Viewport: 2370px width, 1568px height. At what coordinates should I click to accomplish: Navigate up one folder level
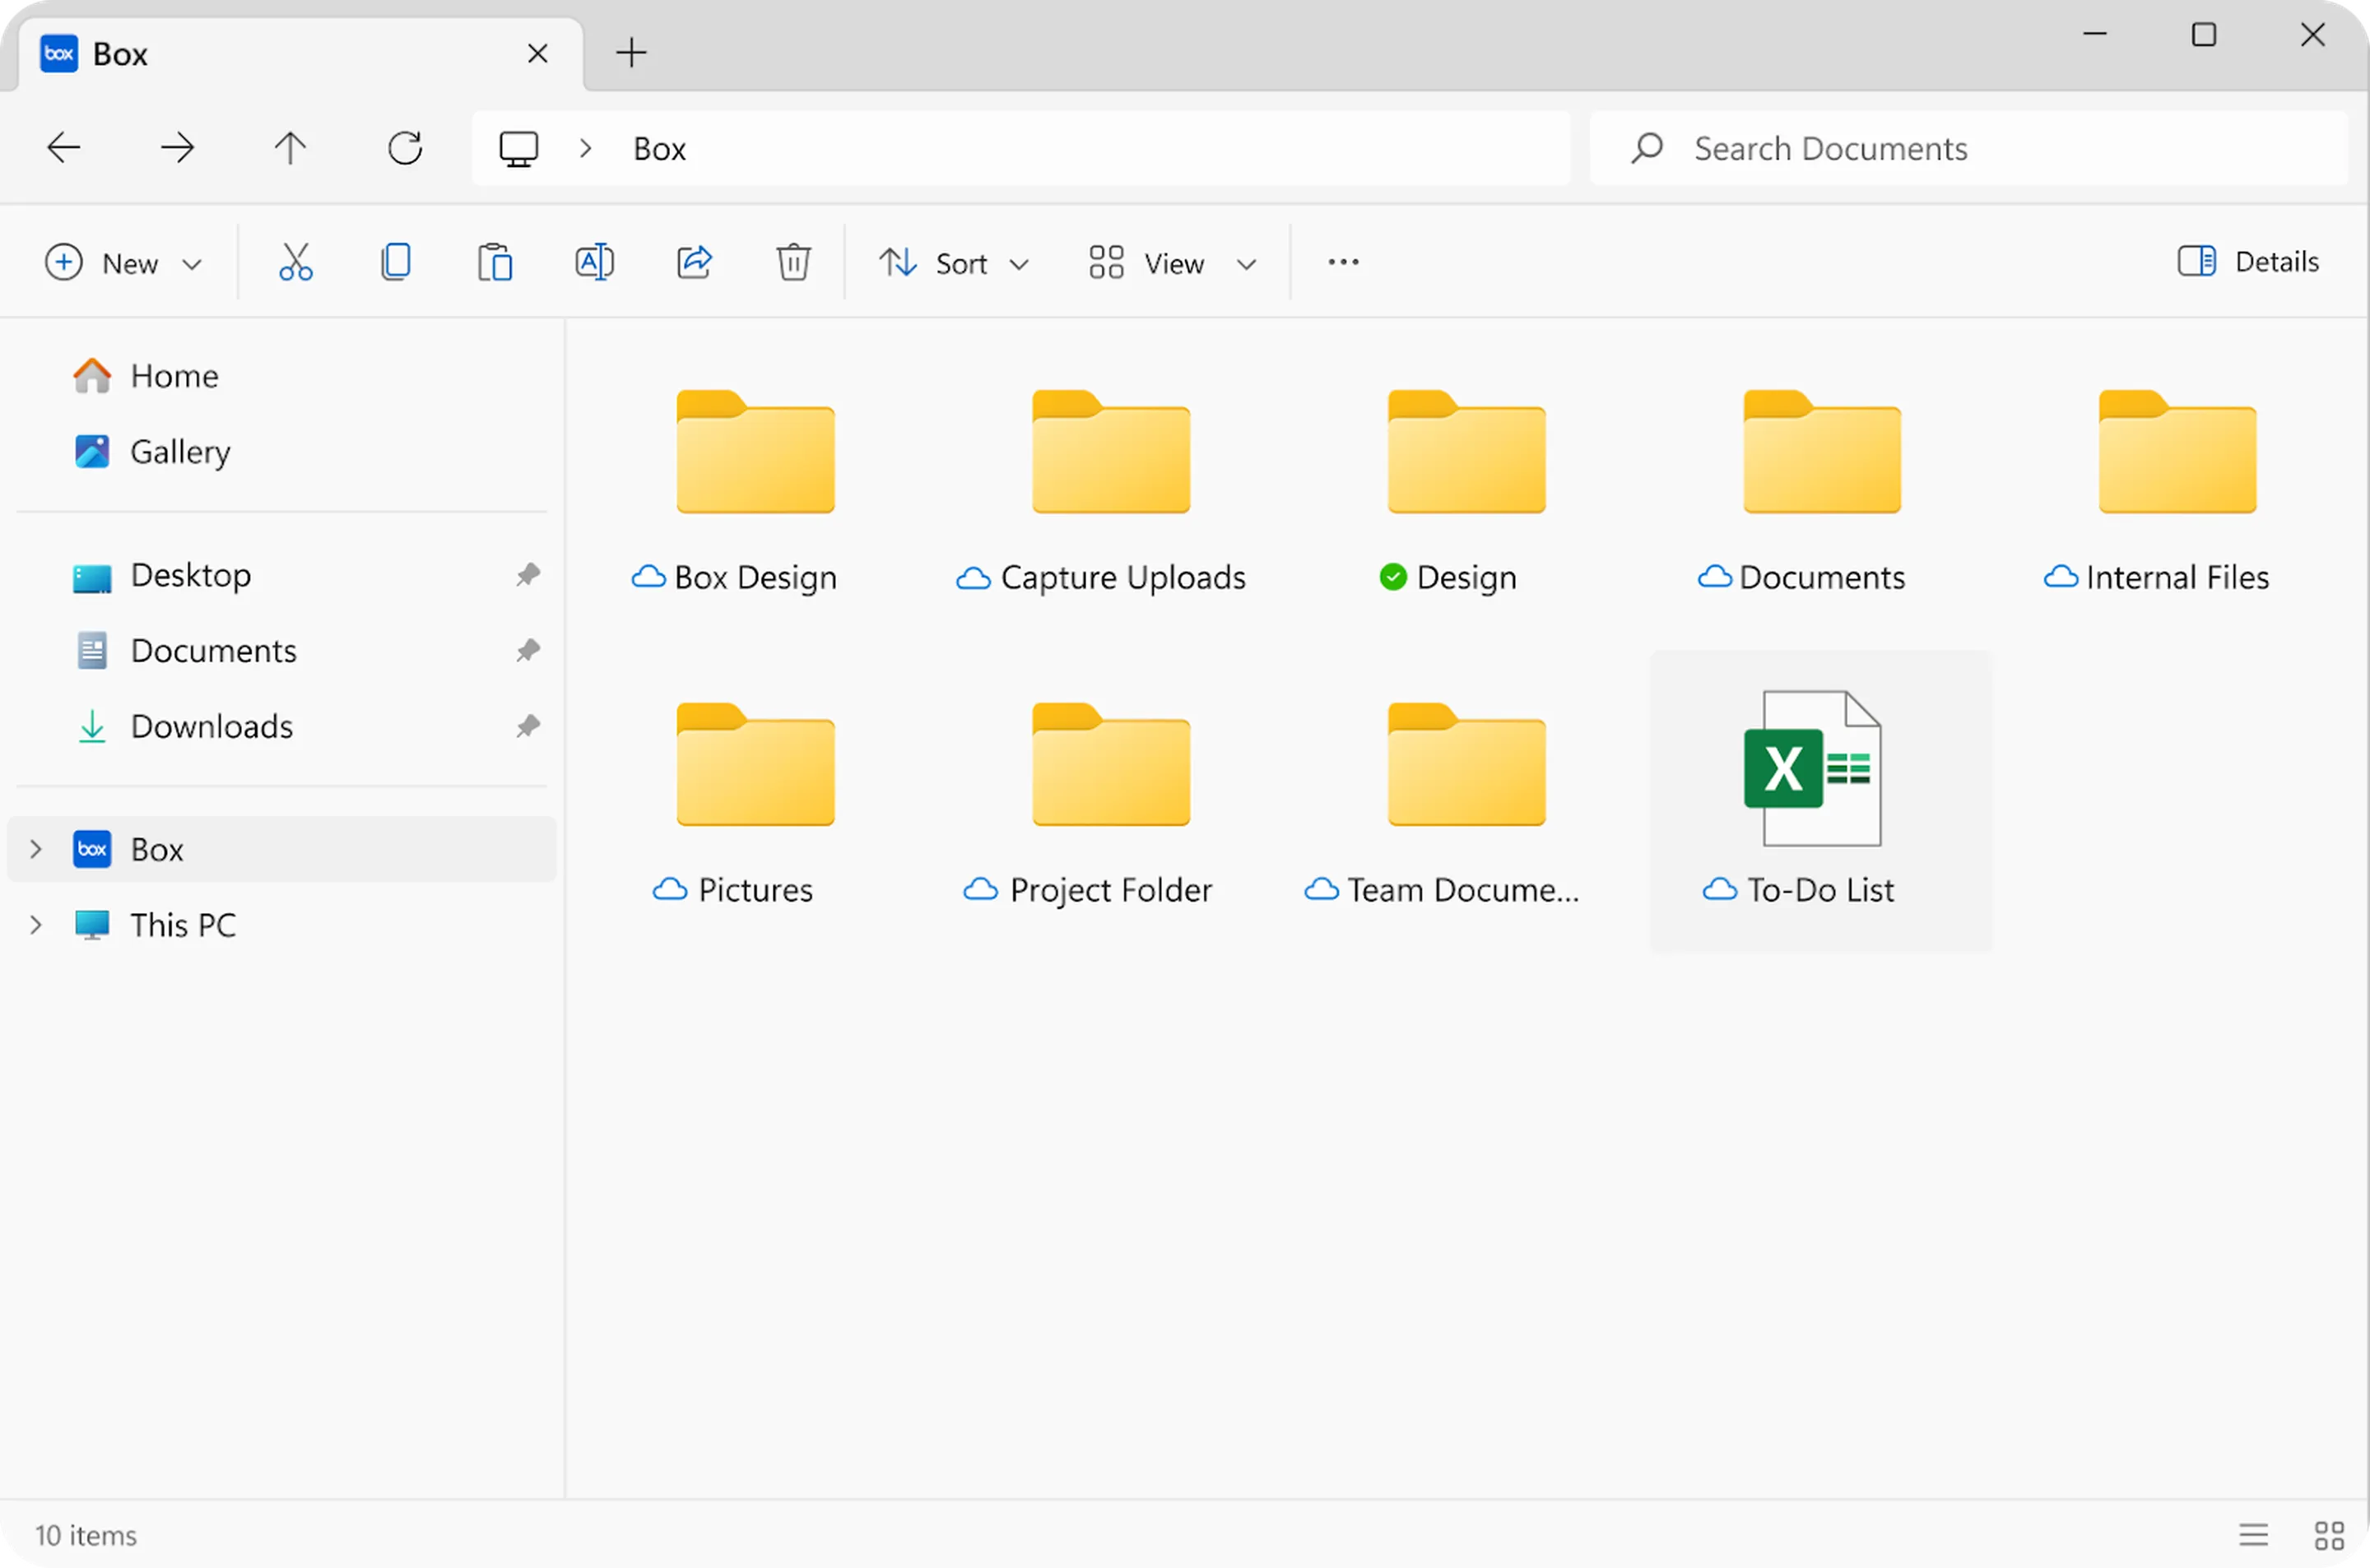tap(291, 148)
